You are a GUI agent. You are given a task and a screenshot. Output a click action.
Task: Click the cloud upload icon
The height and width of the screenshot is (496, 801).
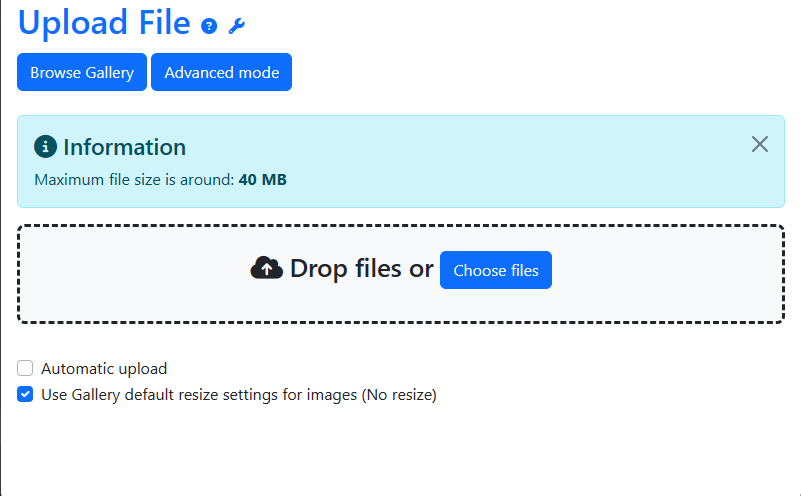(x=266, y=269)
